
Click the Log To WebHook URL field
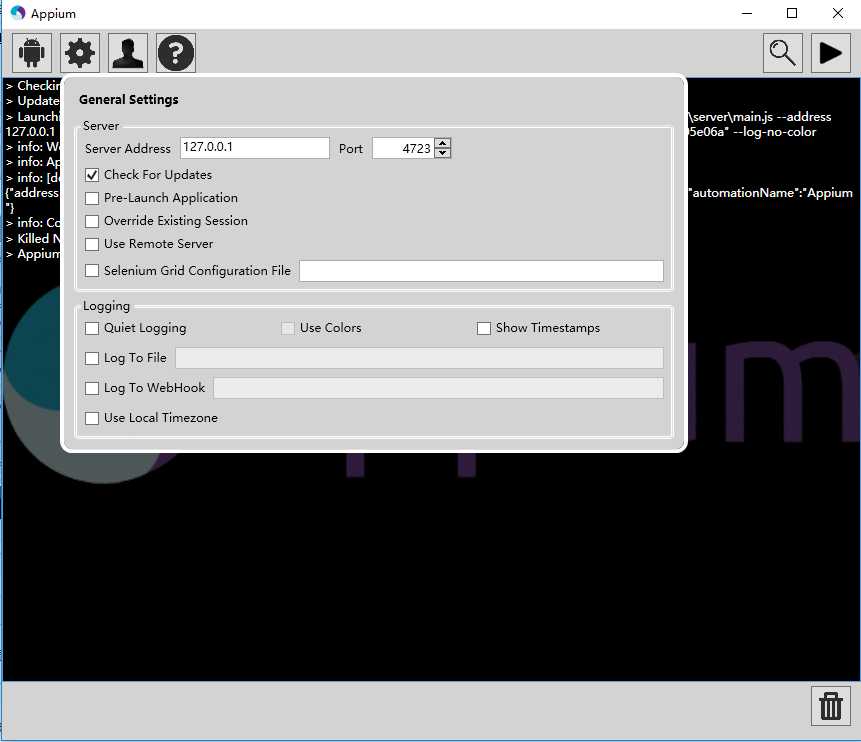click(439, 388)
